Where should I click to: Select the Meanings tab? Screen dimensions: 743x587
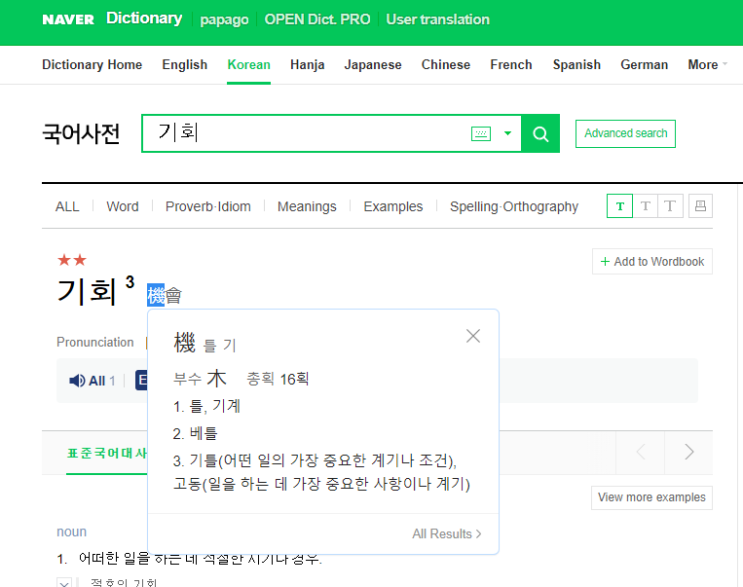pos(307,207)
